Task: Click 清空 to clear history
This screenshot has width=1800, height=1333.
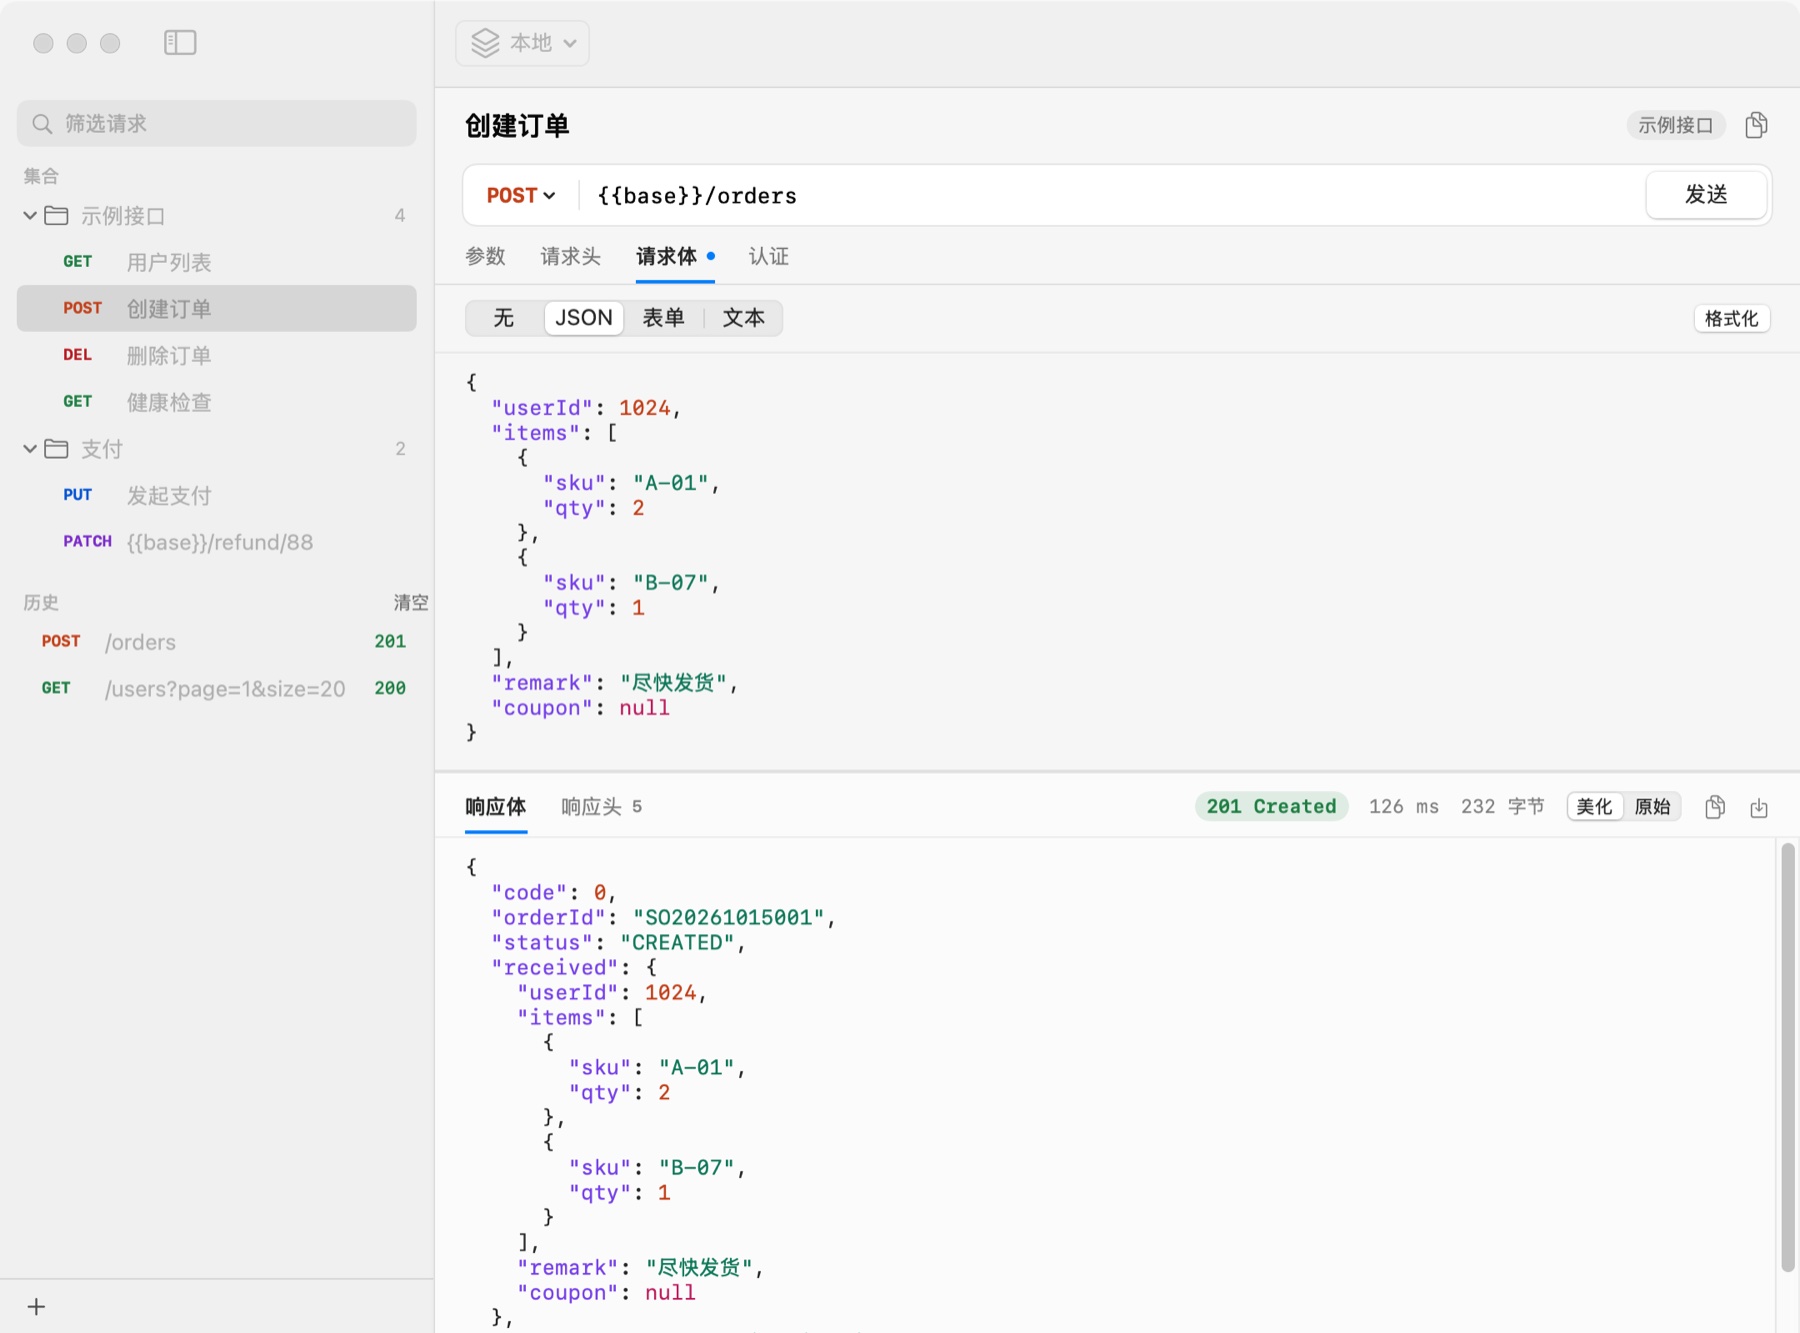Action: pos(410,602)
